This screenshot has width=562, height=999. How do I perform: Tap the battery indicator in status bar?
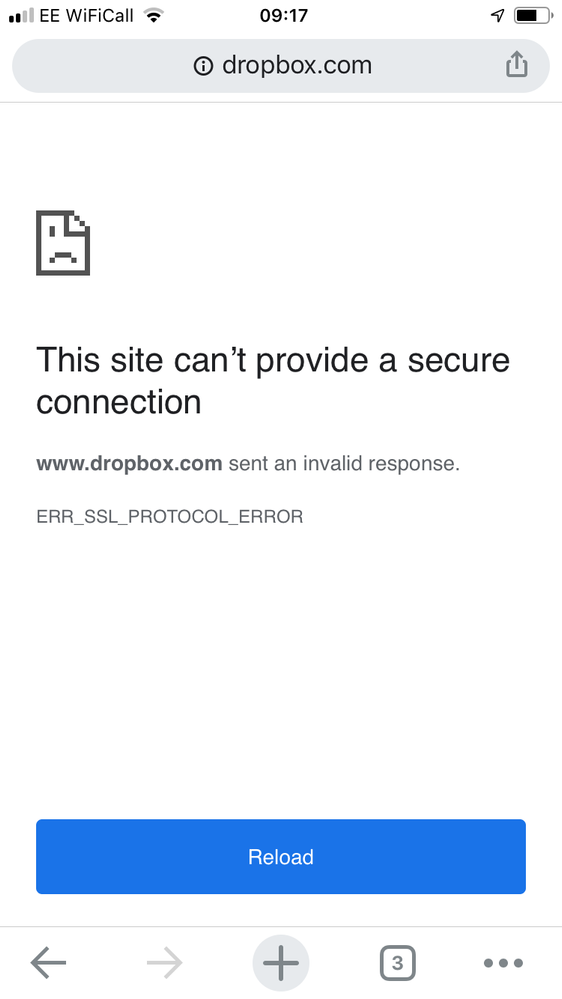[x=534, y=16]
